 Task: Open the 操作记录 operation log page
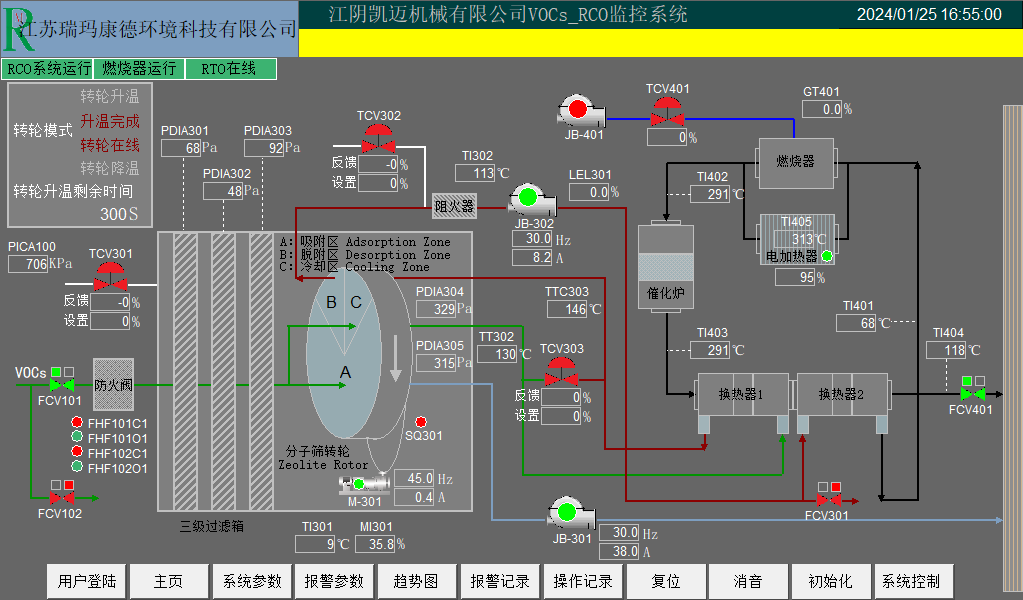[583, 581]
